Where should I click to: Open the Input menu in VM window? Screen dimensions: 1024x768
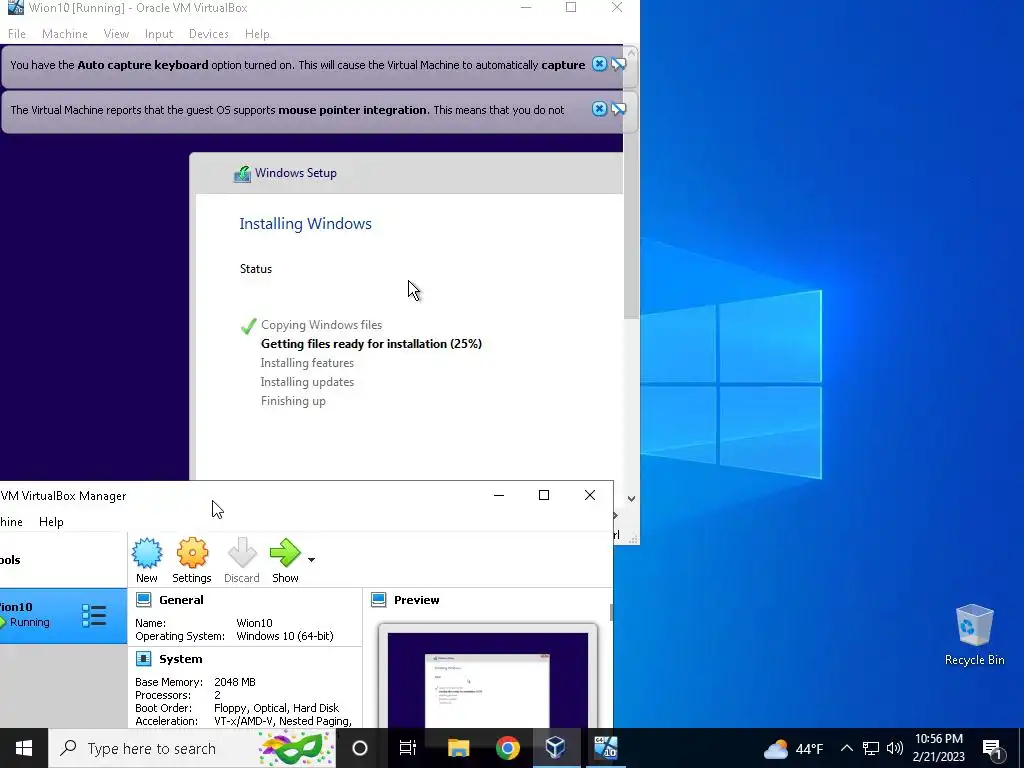click(x=159, y=34)
